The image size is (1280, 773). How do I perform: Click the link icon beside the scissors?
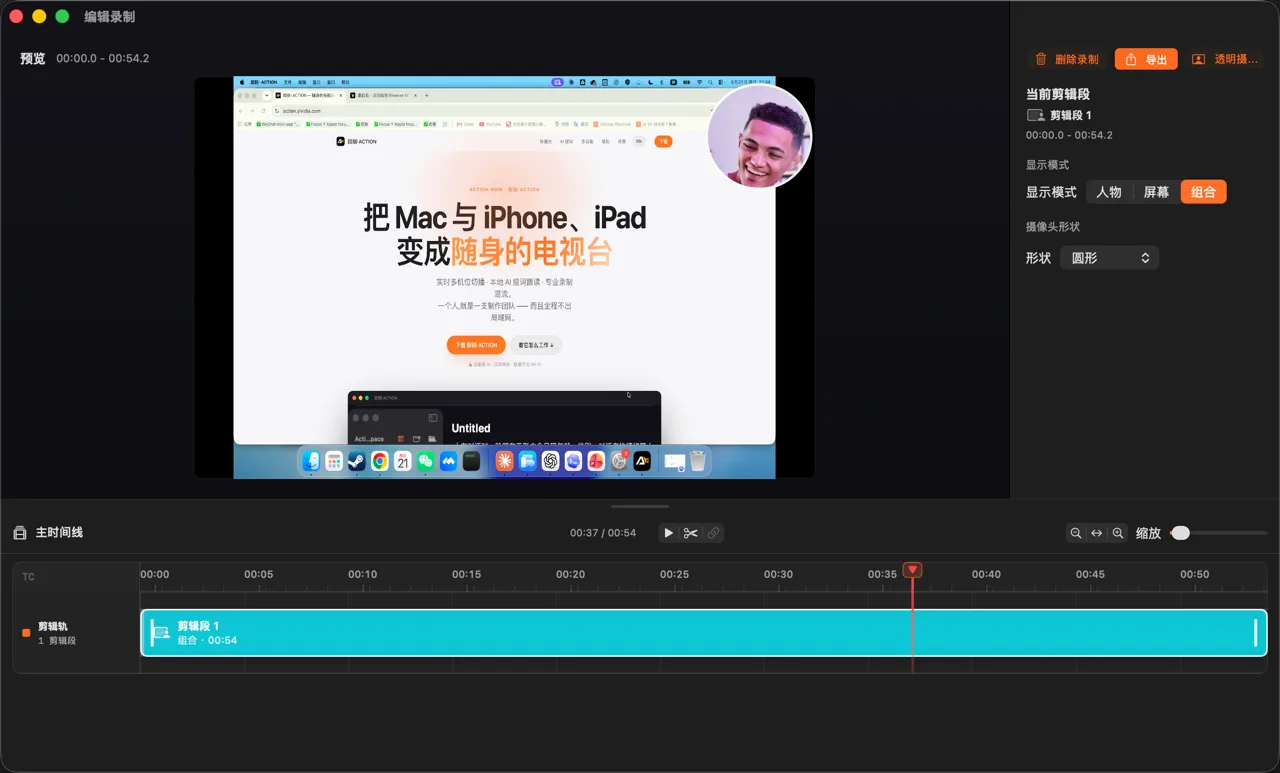tap(713, 533)
